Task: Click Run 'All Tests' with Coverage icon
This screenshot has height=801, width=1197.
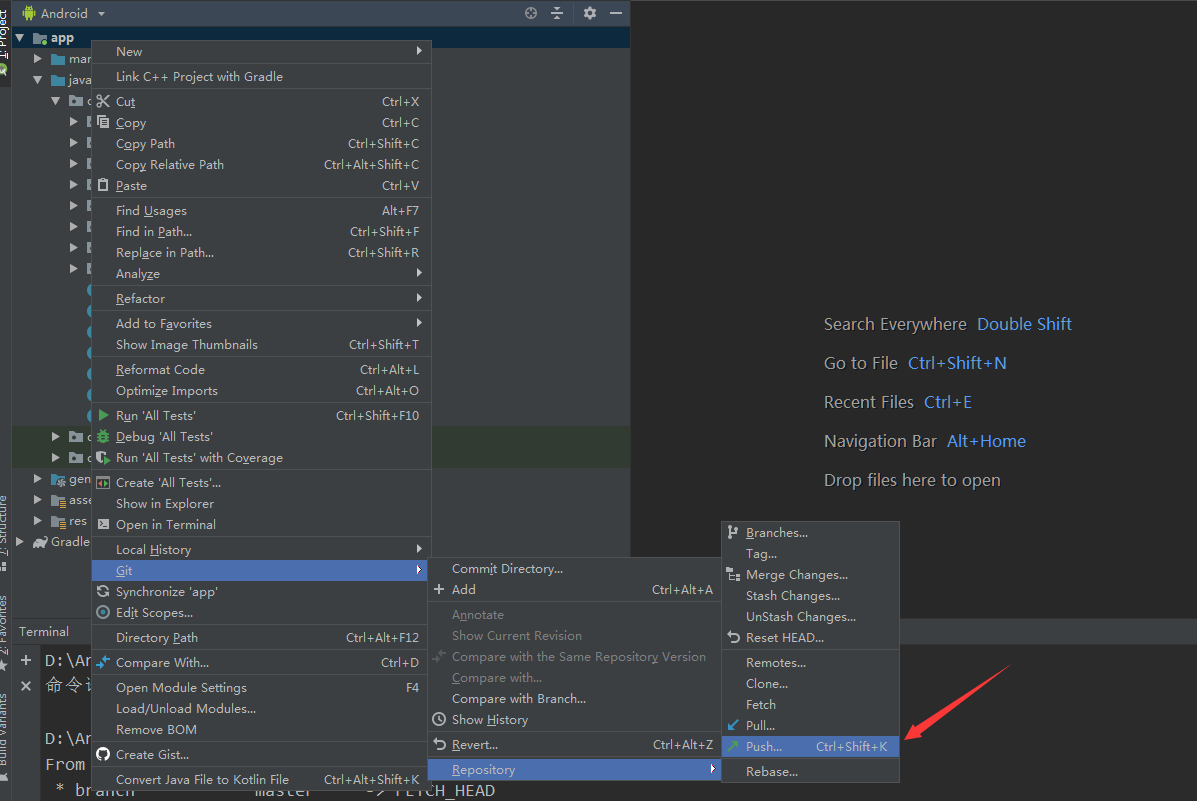Action: pos(103,457)
